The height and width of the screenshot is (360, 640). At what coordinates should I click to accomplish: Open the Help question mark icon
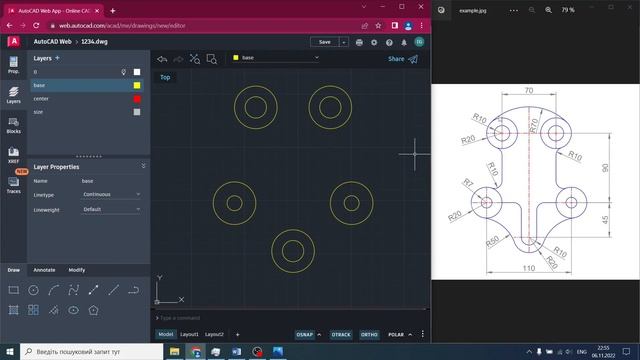(389, 42)
